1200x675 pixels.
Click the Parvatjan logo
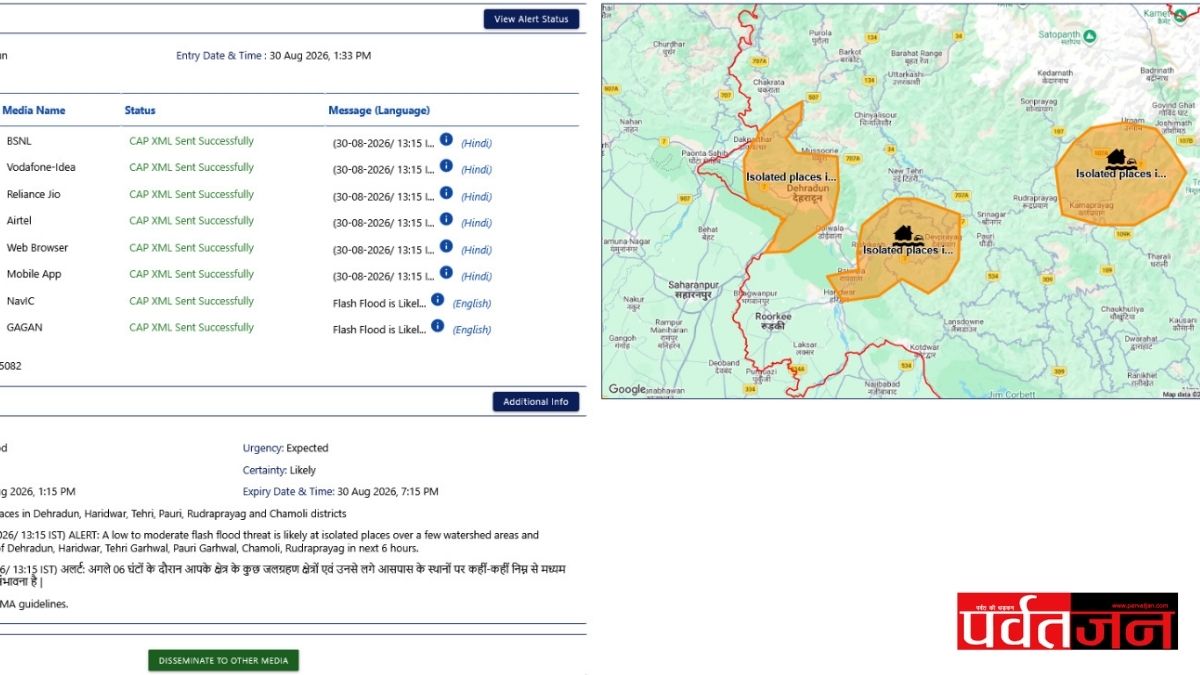(x=1068, y=621)
